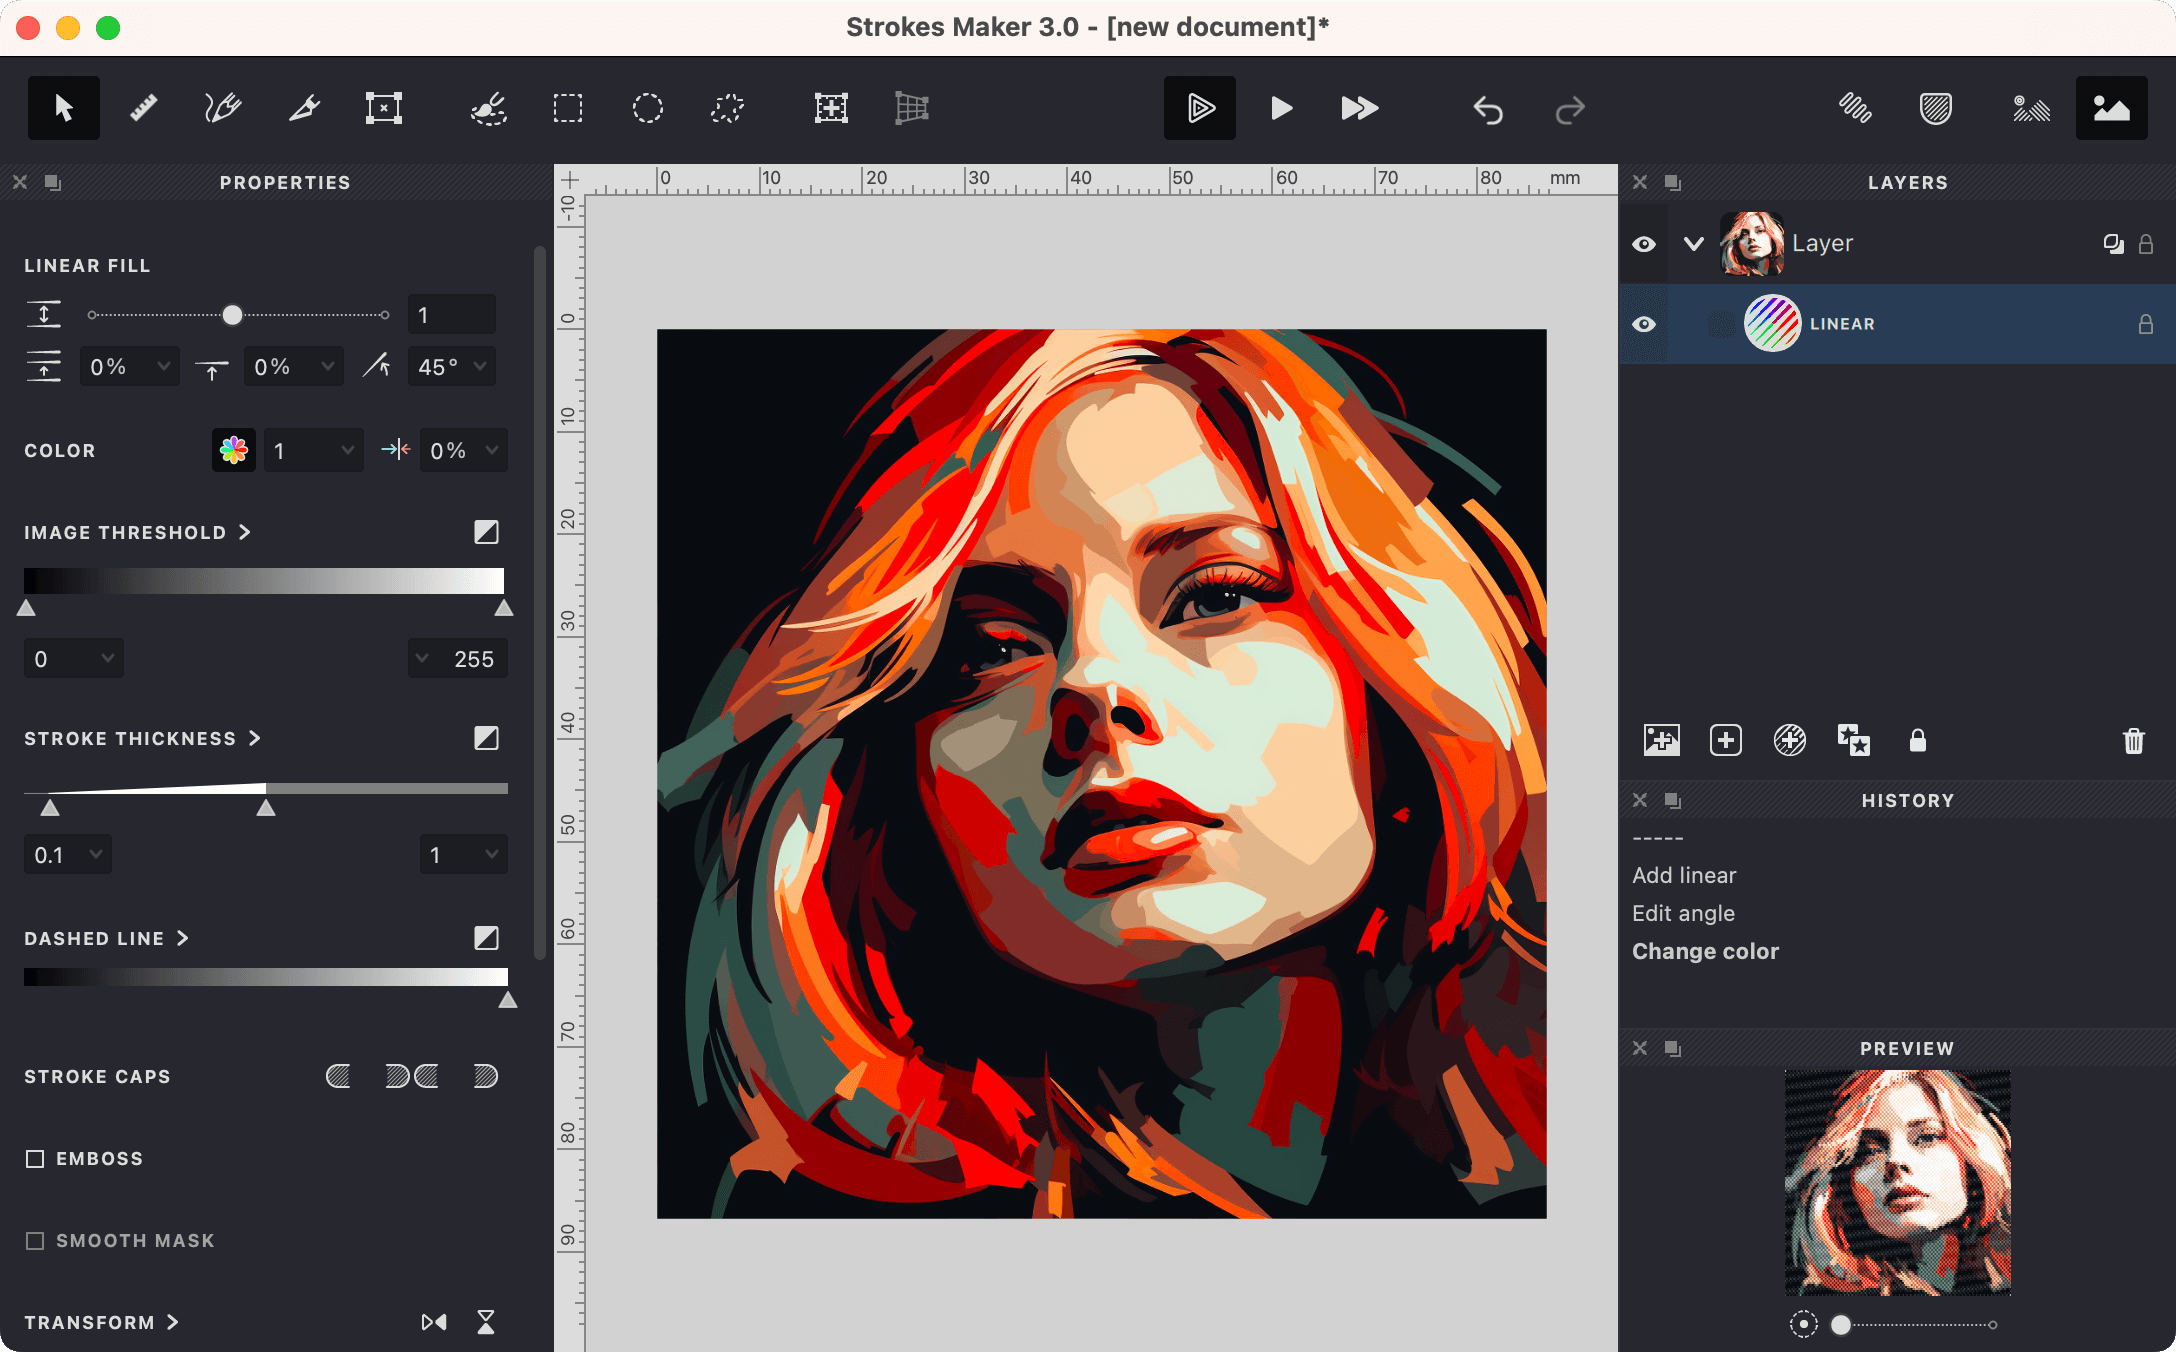Hide the main Layer visibility eye
The height and width of the screenshot is (1352, 2176).
tap(1644, 244)
